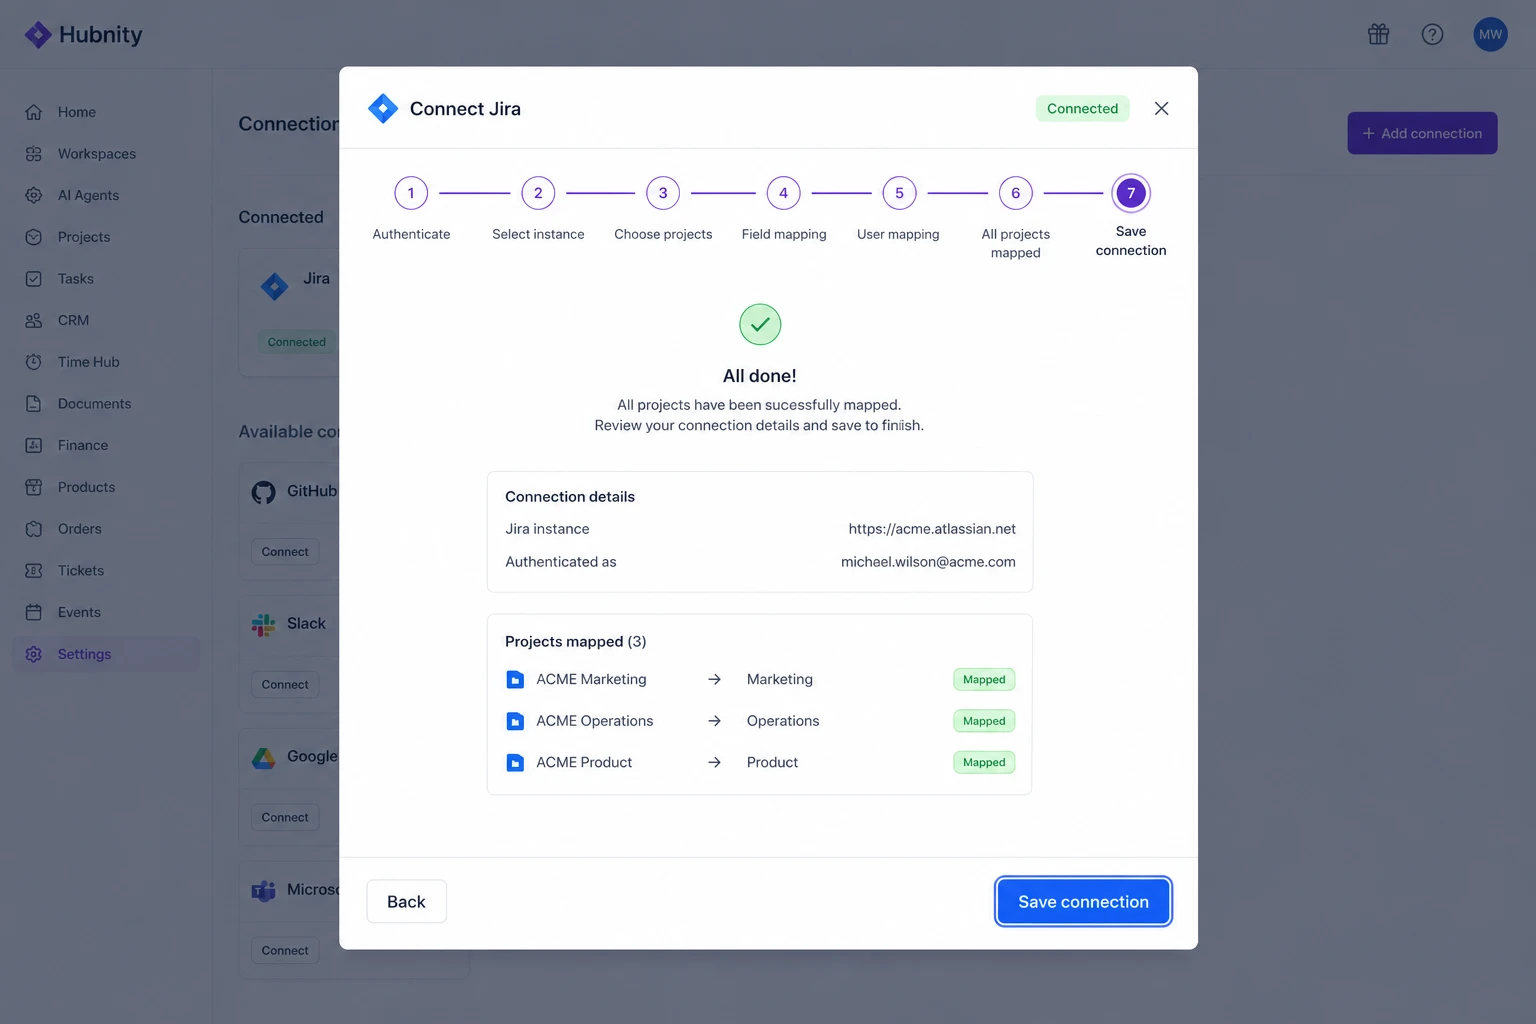This screenshot has height=1024, width=1536.
Task: Click Connect under Microsoft
Action: 285,951
